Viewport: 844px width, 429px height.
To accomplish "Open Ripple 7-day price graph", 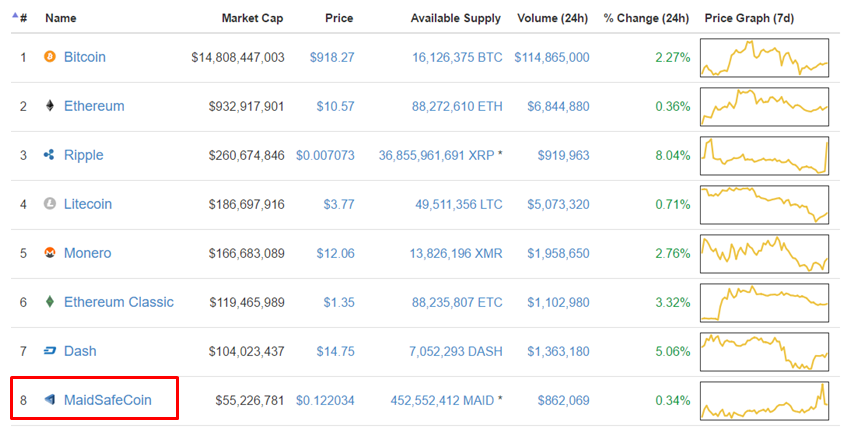I will (x=764, y=156).
